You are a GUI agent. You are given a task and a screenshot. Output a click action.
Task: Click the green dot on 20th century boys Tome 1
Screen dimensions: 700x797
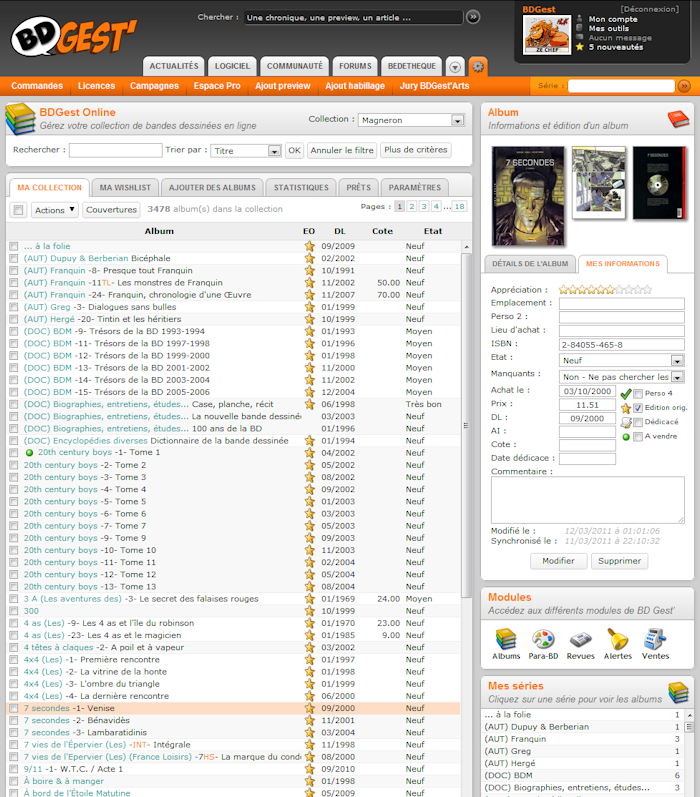[x=29, y=453]
